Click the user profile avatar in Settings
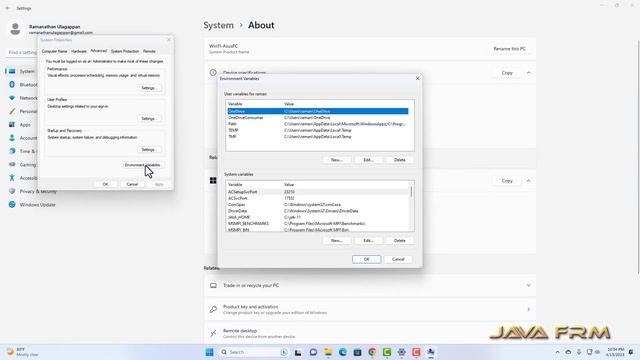Image resolution: width=640 pixels, height=360 pixels. click(16, 29)
